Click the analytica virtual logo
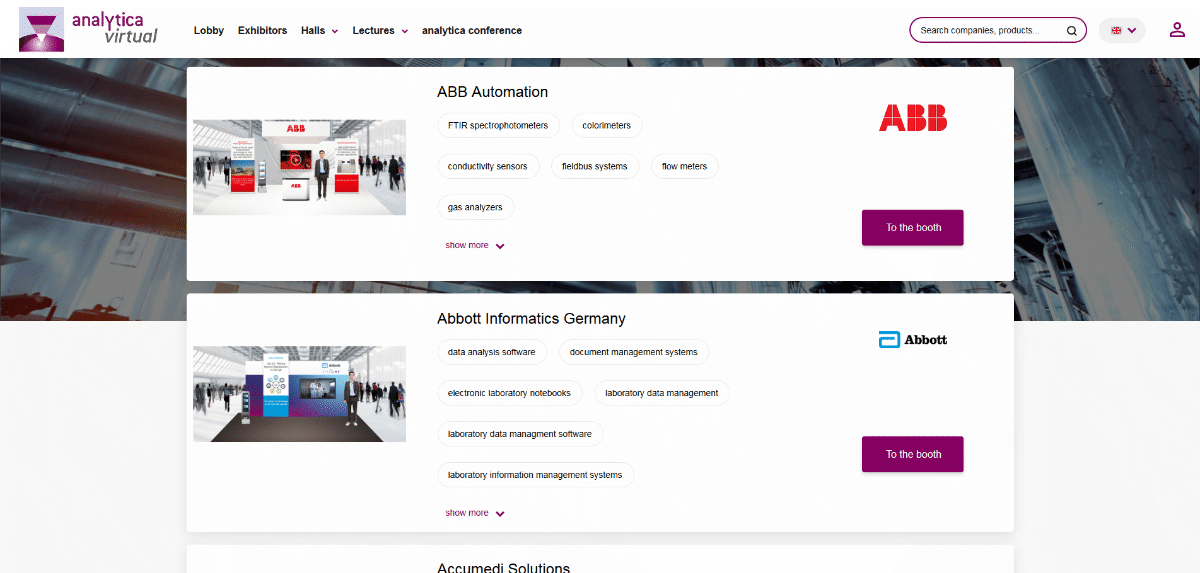The width and height of the screenshot is (1200, 573). (x=89, y=29)
